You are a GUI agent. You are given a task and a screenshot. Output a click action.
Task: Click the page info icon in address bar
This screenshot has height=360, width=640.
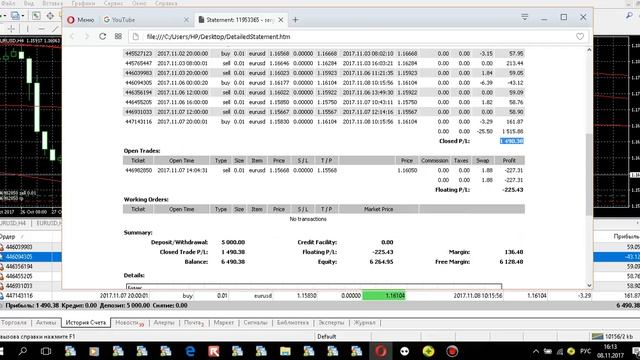[x=136, y=36]
